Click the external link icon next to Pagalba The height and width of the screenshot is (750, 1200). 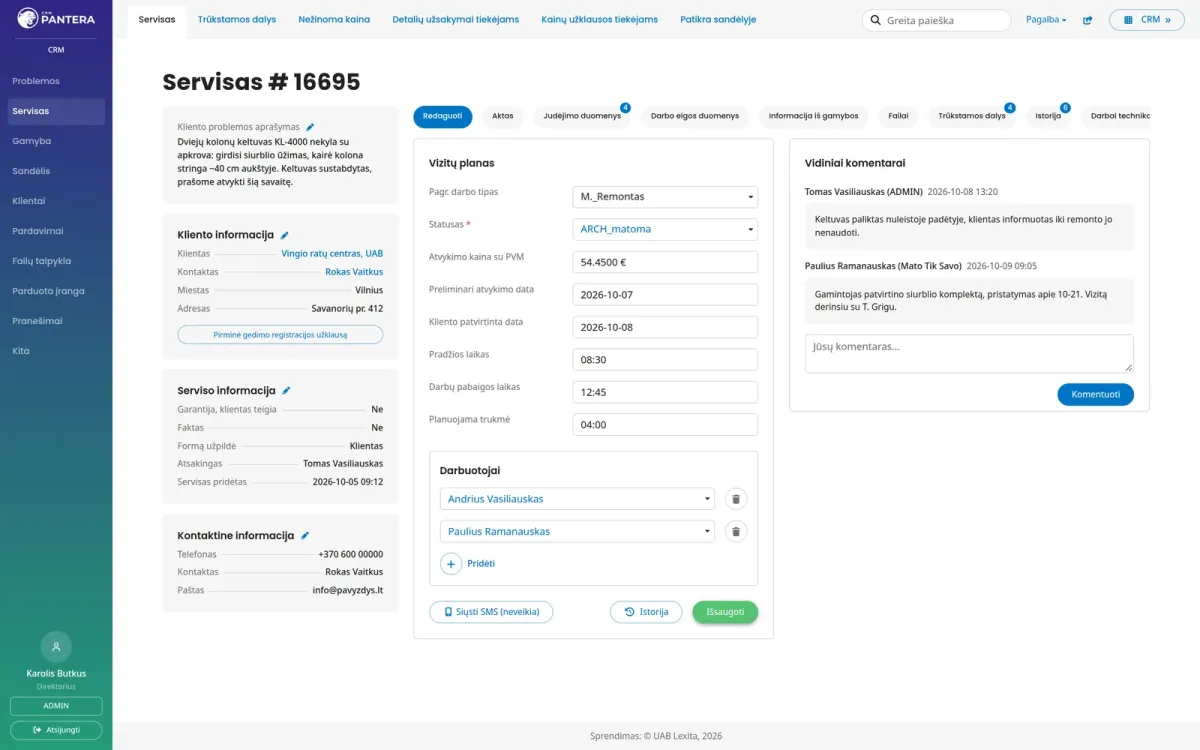click(x=1088, y=20)
